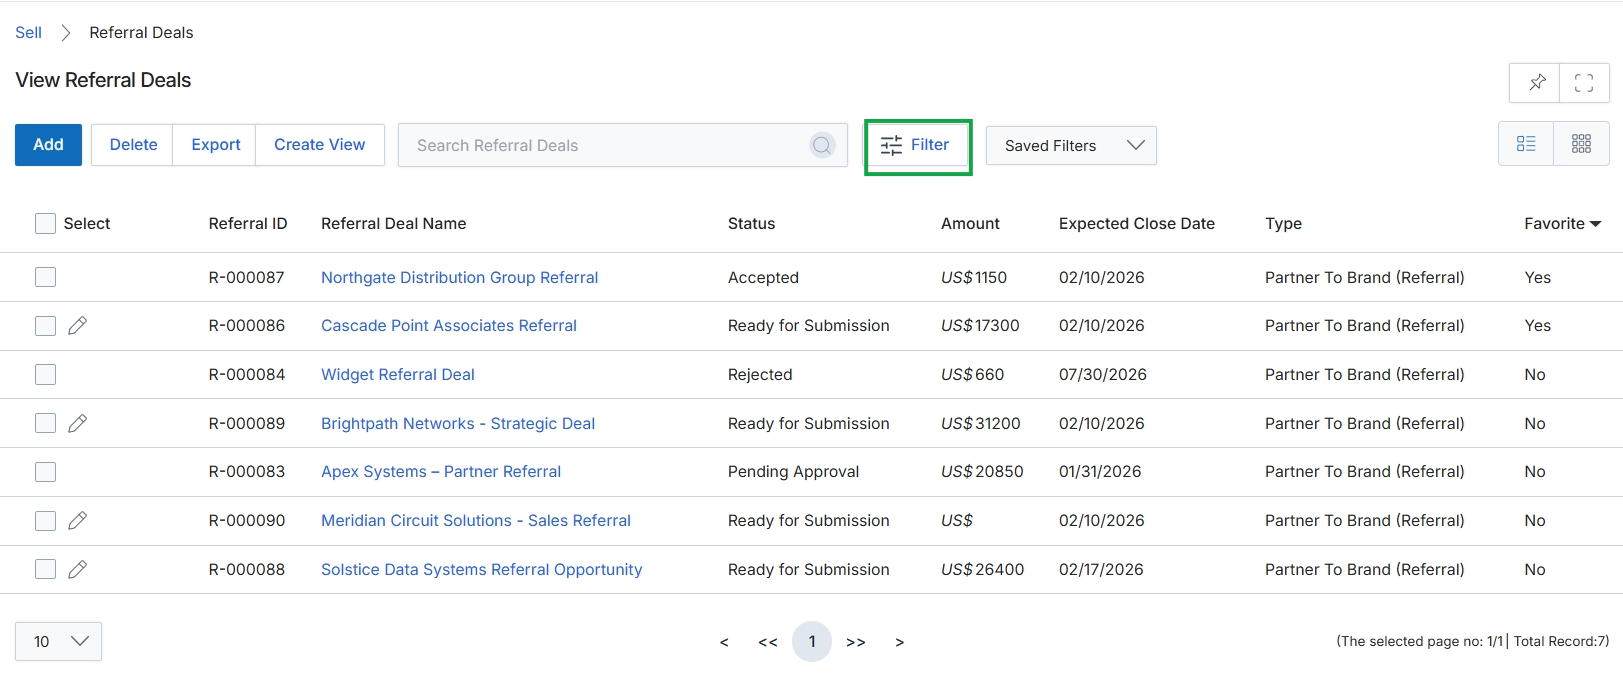The image size is (1623, 686).
Task: Switch to list view layout icon
Action: point(1526,144)
